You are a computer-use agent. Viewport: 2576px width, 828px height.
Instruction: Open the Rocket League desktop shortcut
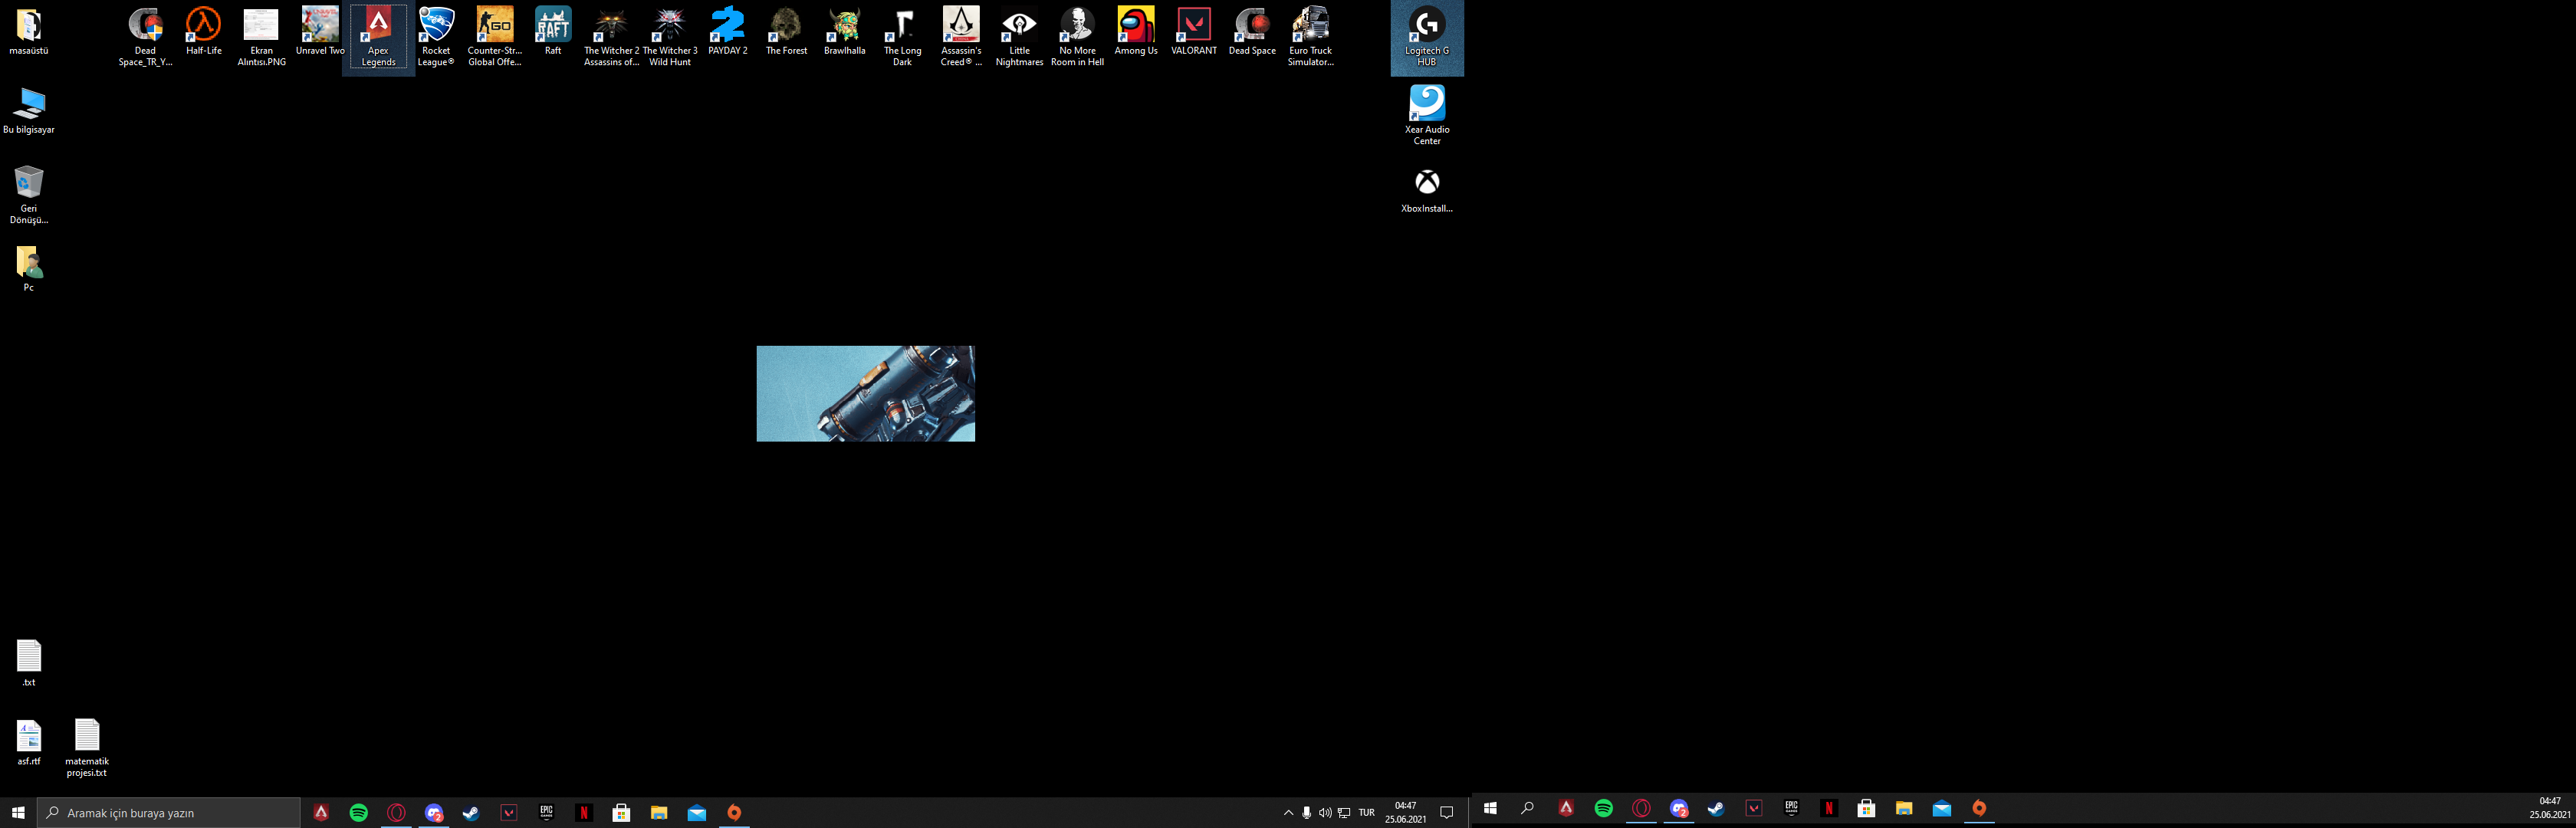click(436, 25)
